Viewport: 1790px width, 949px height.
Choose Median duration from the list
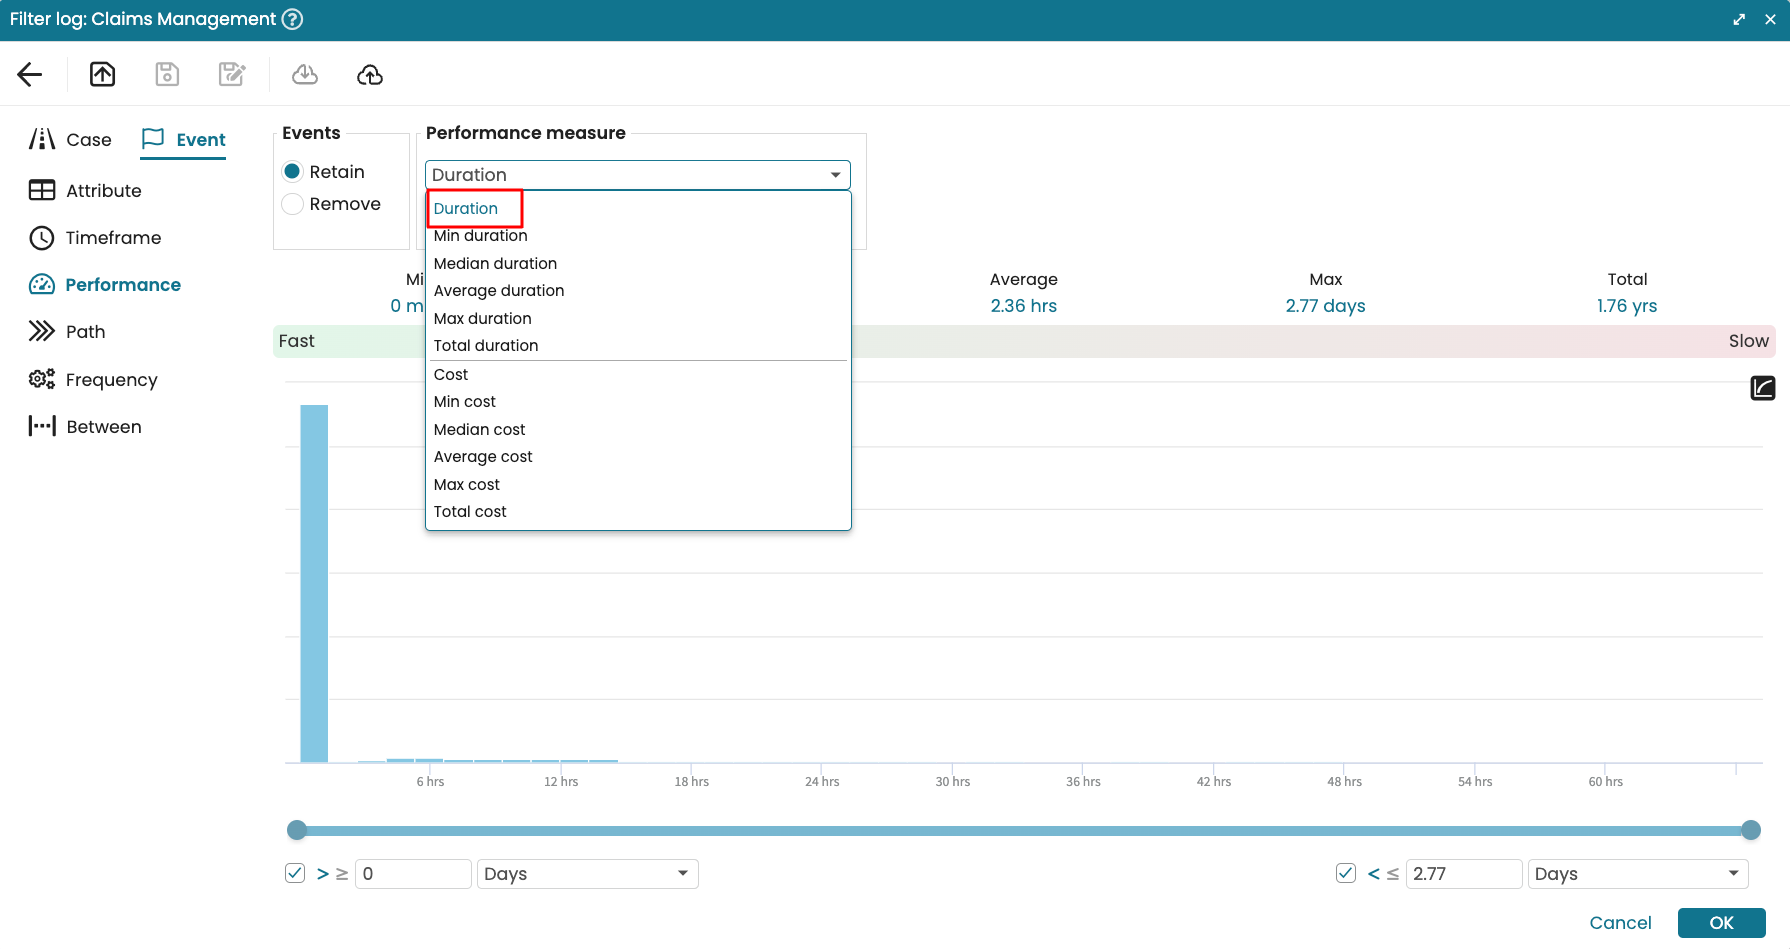pyautogui.click(x=495, y=264)
